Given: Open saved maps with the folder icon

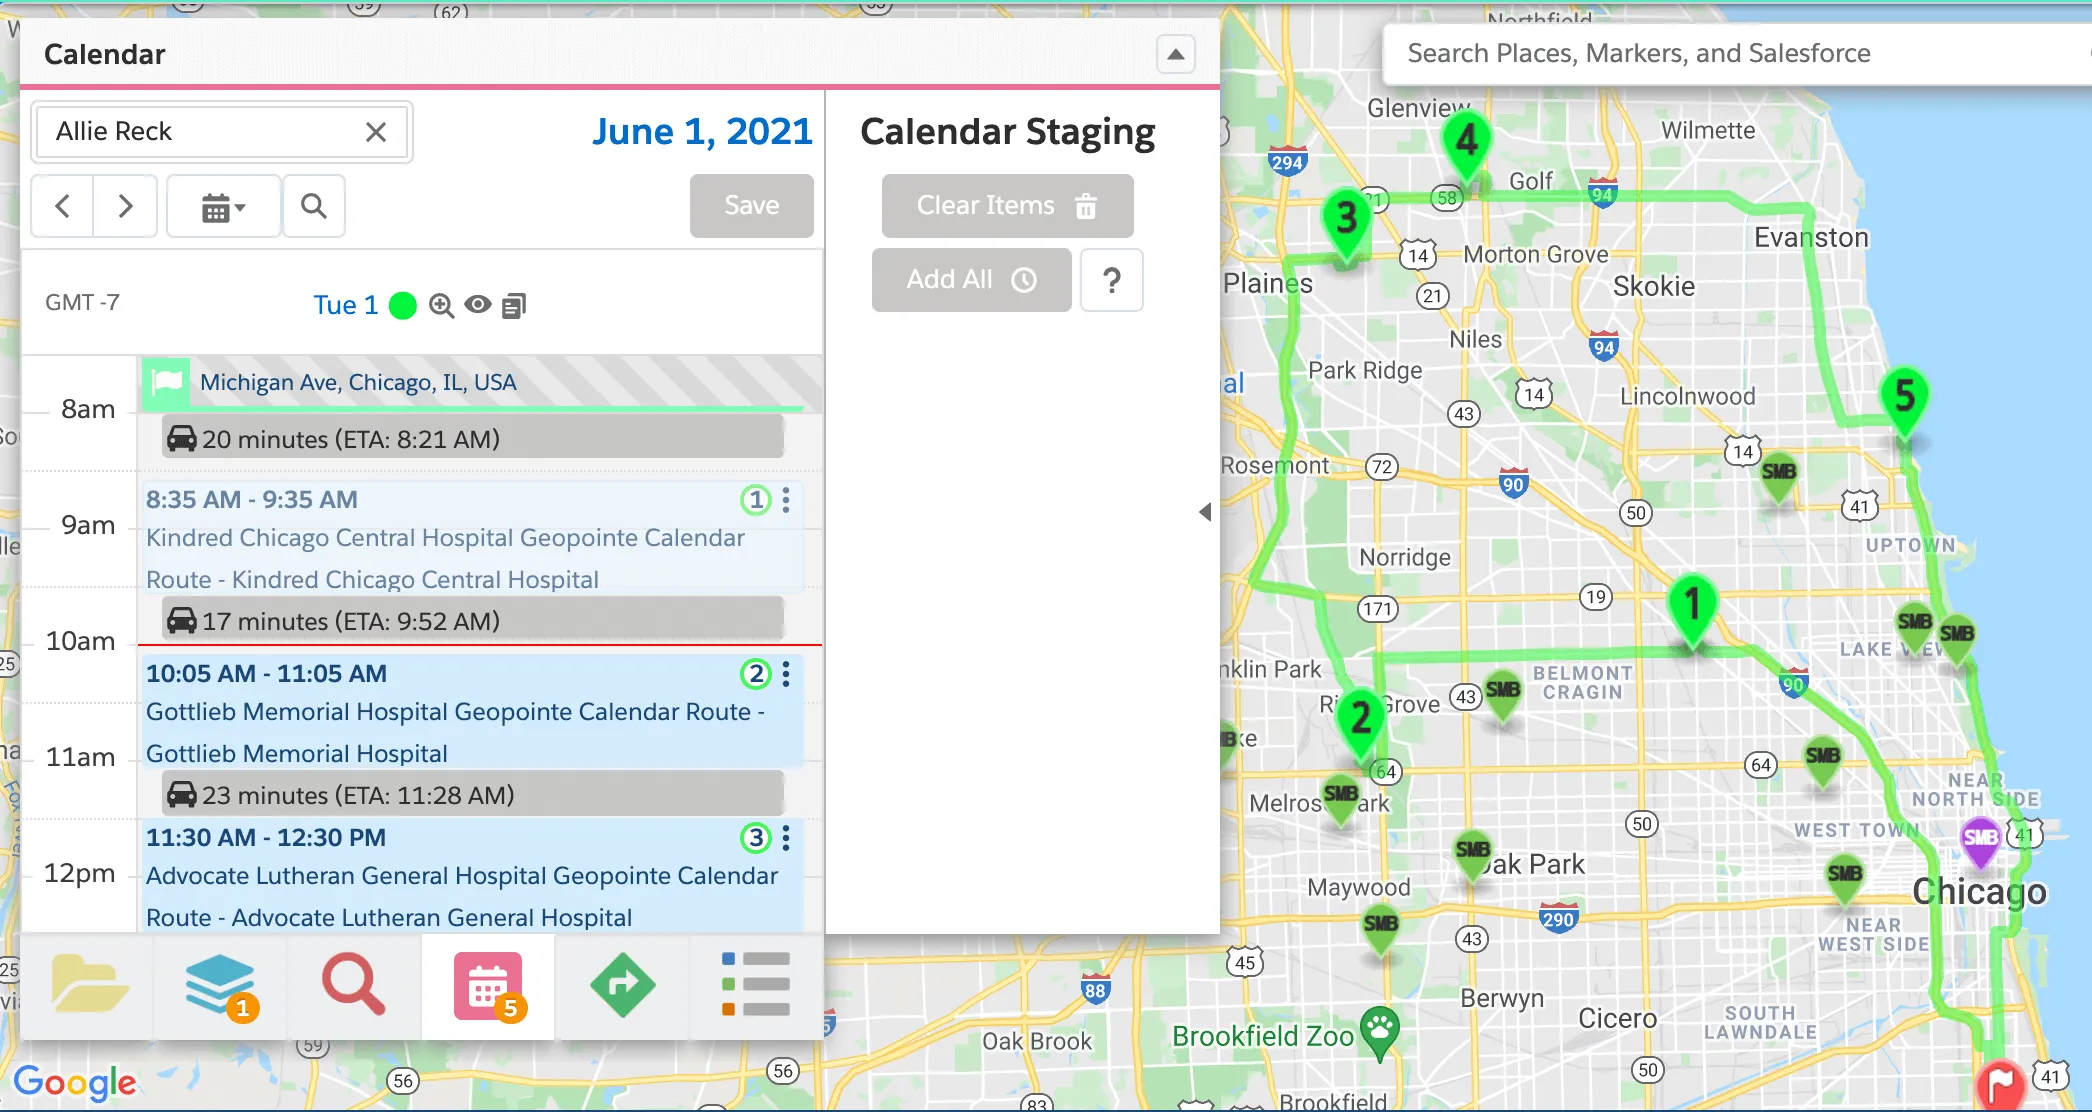Looking at the screenshot, I should [89, 986].
